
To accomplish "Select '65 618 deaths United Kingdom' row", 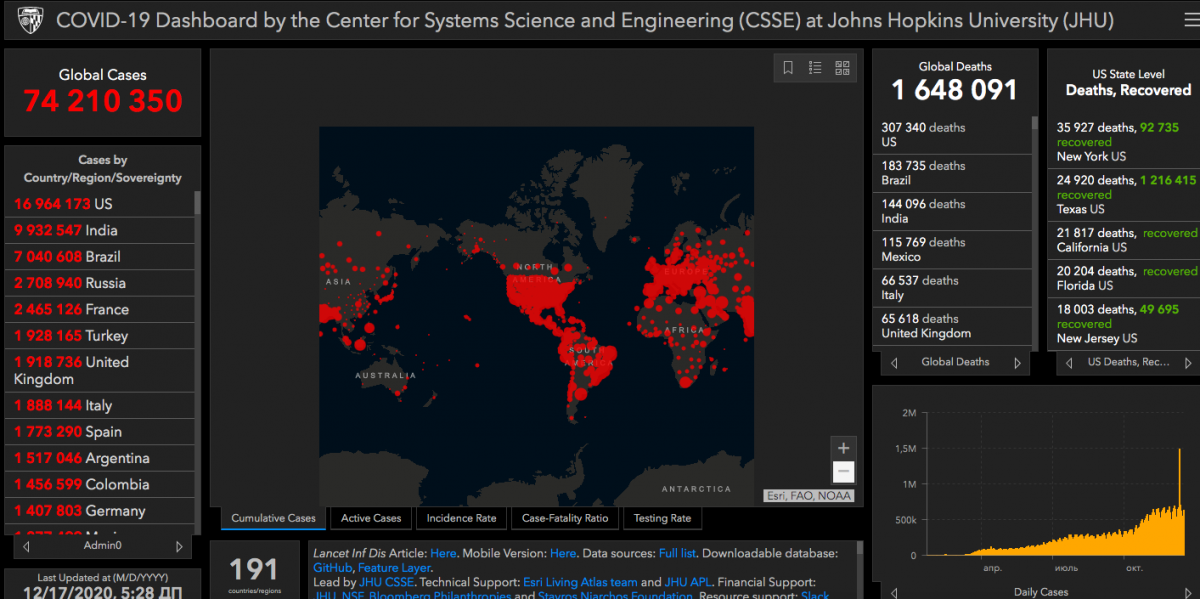I will 953,326.
